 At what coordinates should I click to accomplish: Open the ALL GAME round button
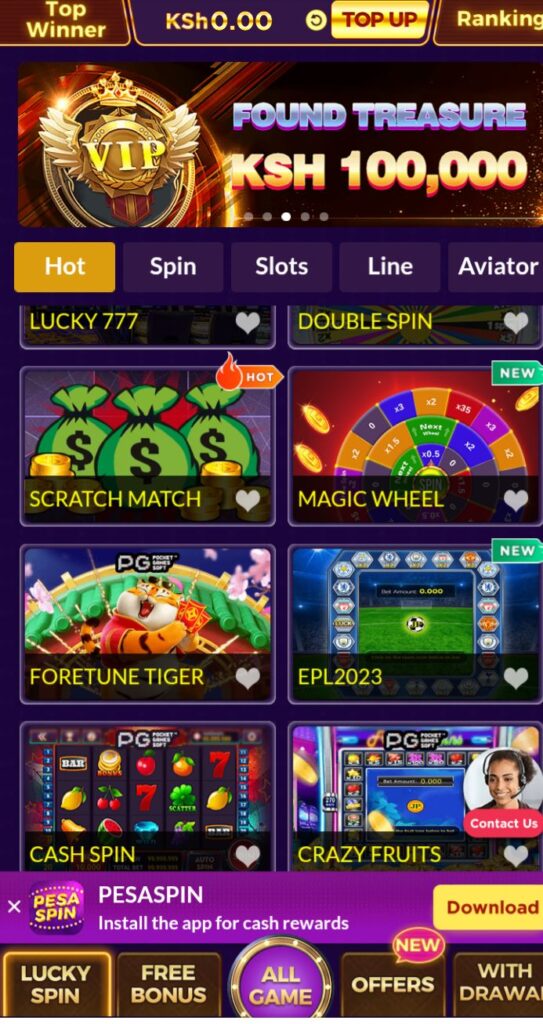coord(280,985)
